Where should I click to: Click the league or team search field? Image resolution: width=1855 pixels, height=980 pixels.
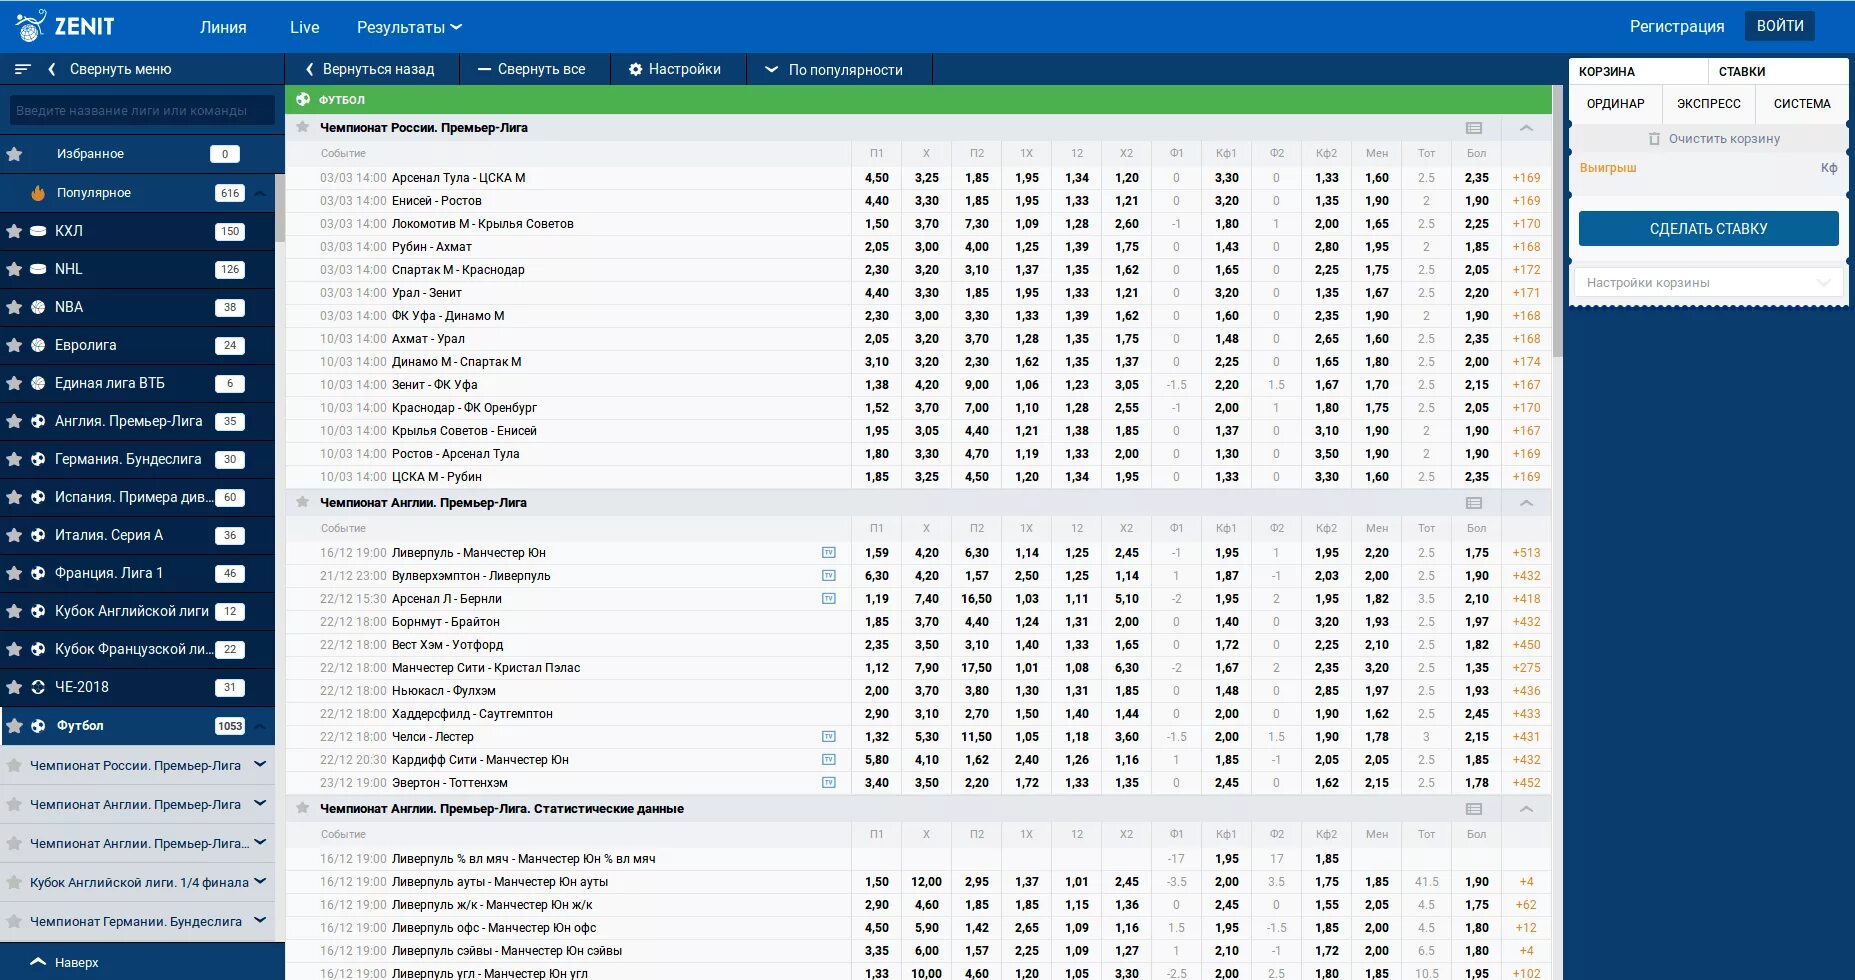click(141, 110)
